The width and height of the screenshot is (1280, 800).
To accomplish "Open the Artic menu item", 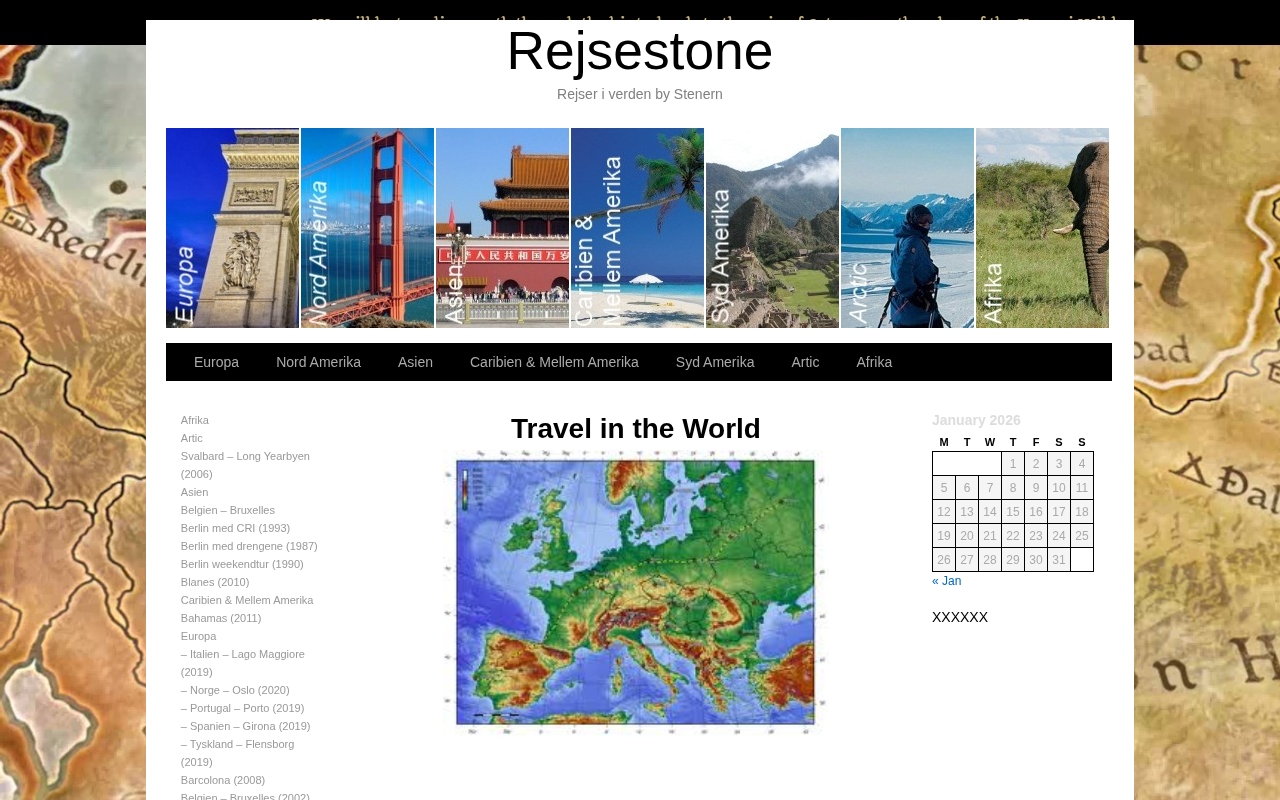I will pos(805,362).
